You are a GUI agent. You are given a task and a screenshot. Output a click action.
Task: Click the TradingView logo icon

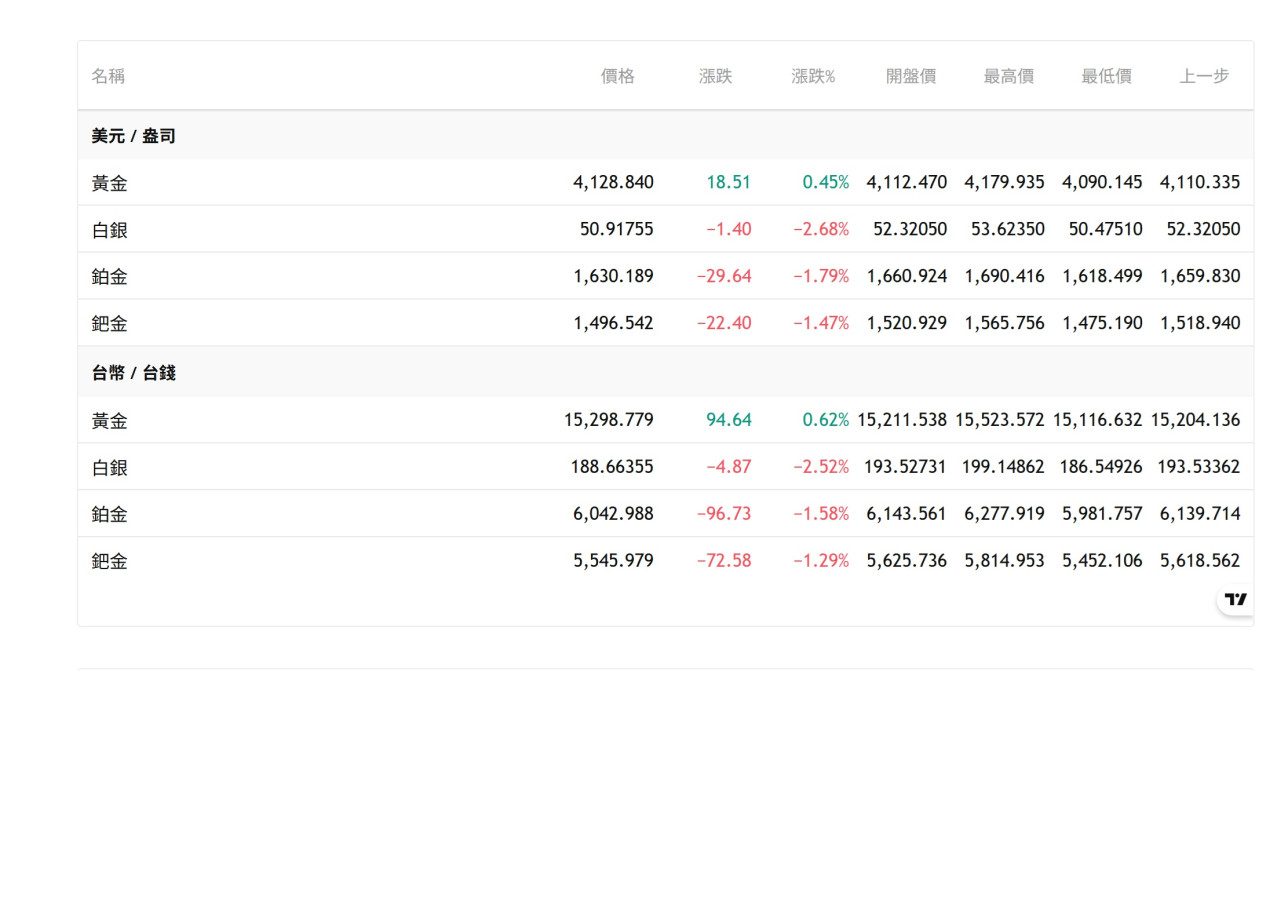1236,600
